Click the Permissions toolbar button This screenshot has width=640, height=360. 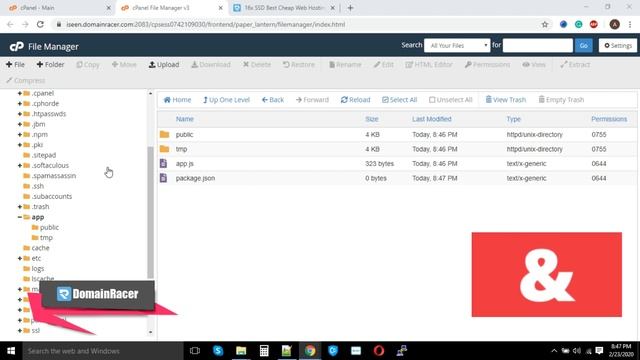click(487, 64)
